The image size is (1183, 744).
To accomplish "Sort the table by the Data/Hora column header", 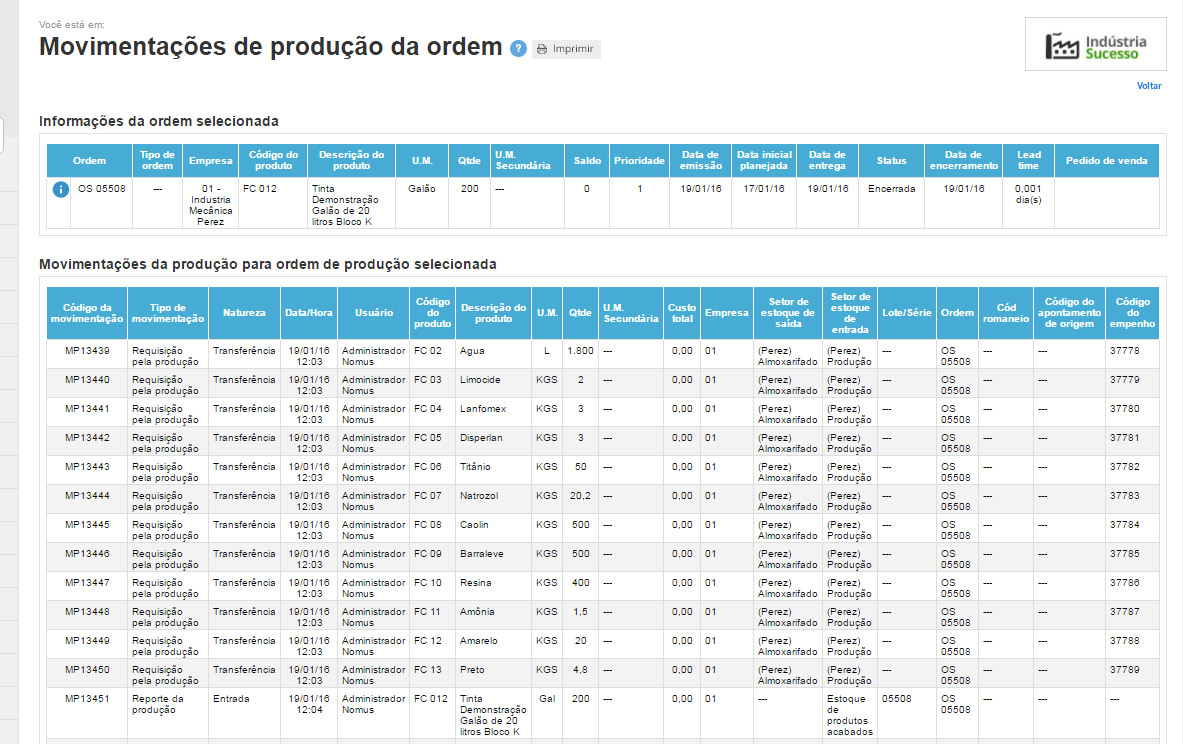I will [308, 312].
